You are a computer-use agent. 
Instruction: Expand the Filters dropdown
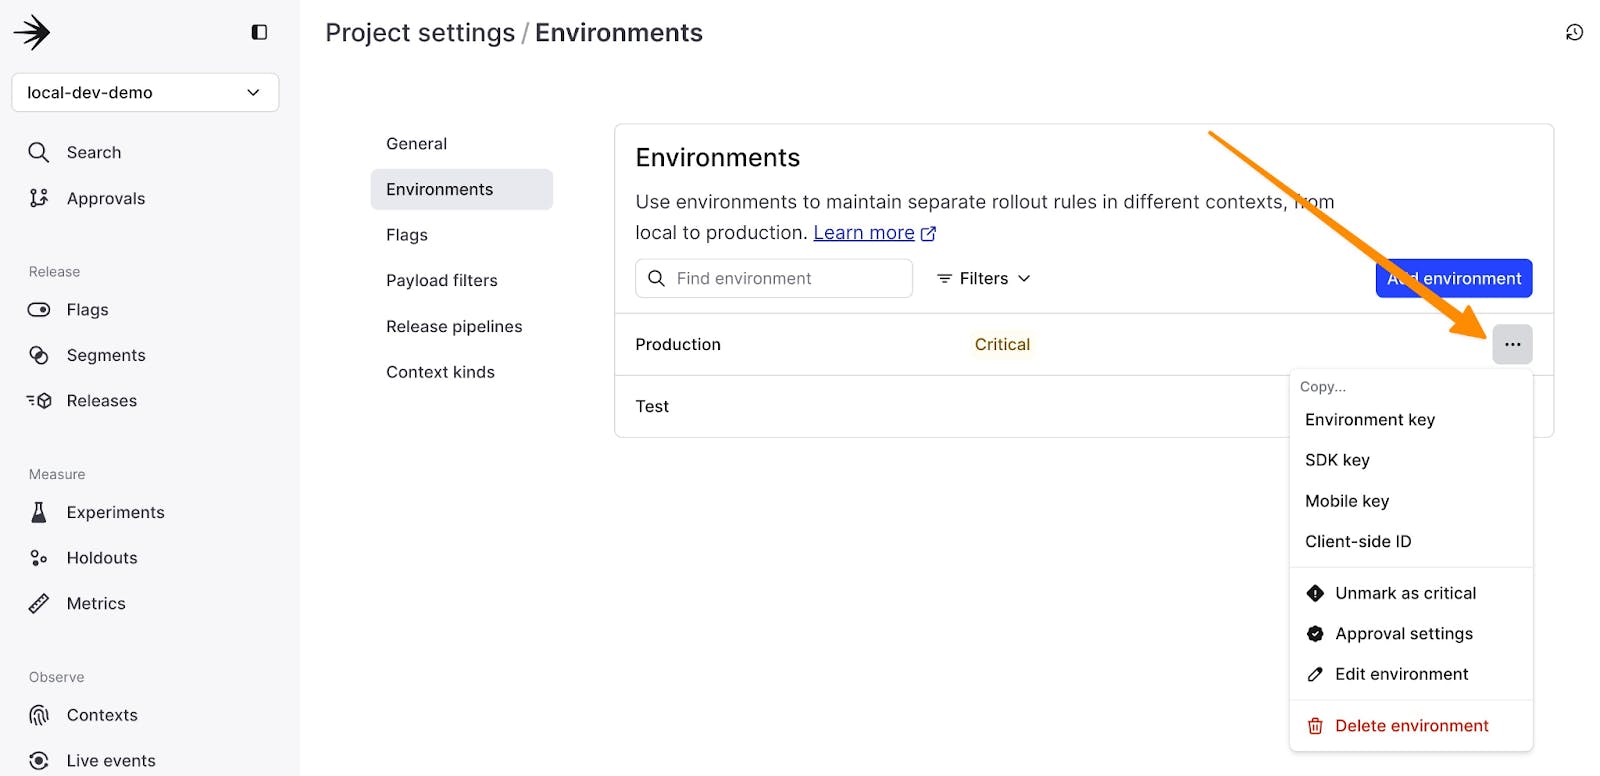[x=983, y=279]
